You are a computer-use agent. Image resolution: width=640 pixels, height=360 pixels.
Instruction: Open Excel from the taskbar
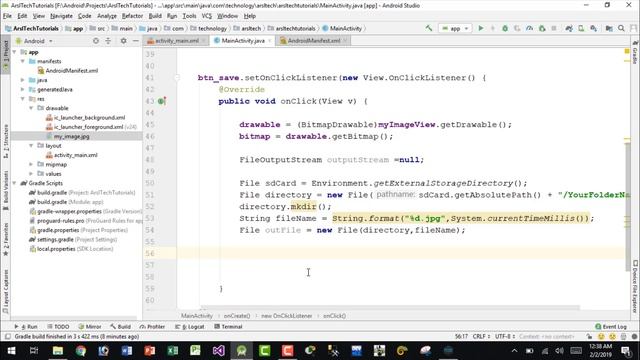click(x=173, y=351)
